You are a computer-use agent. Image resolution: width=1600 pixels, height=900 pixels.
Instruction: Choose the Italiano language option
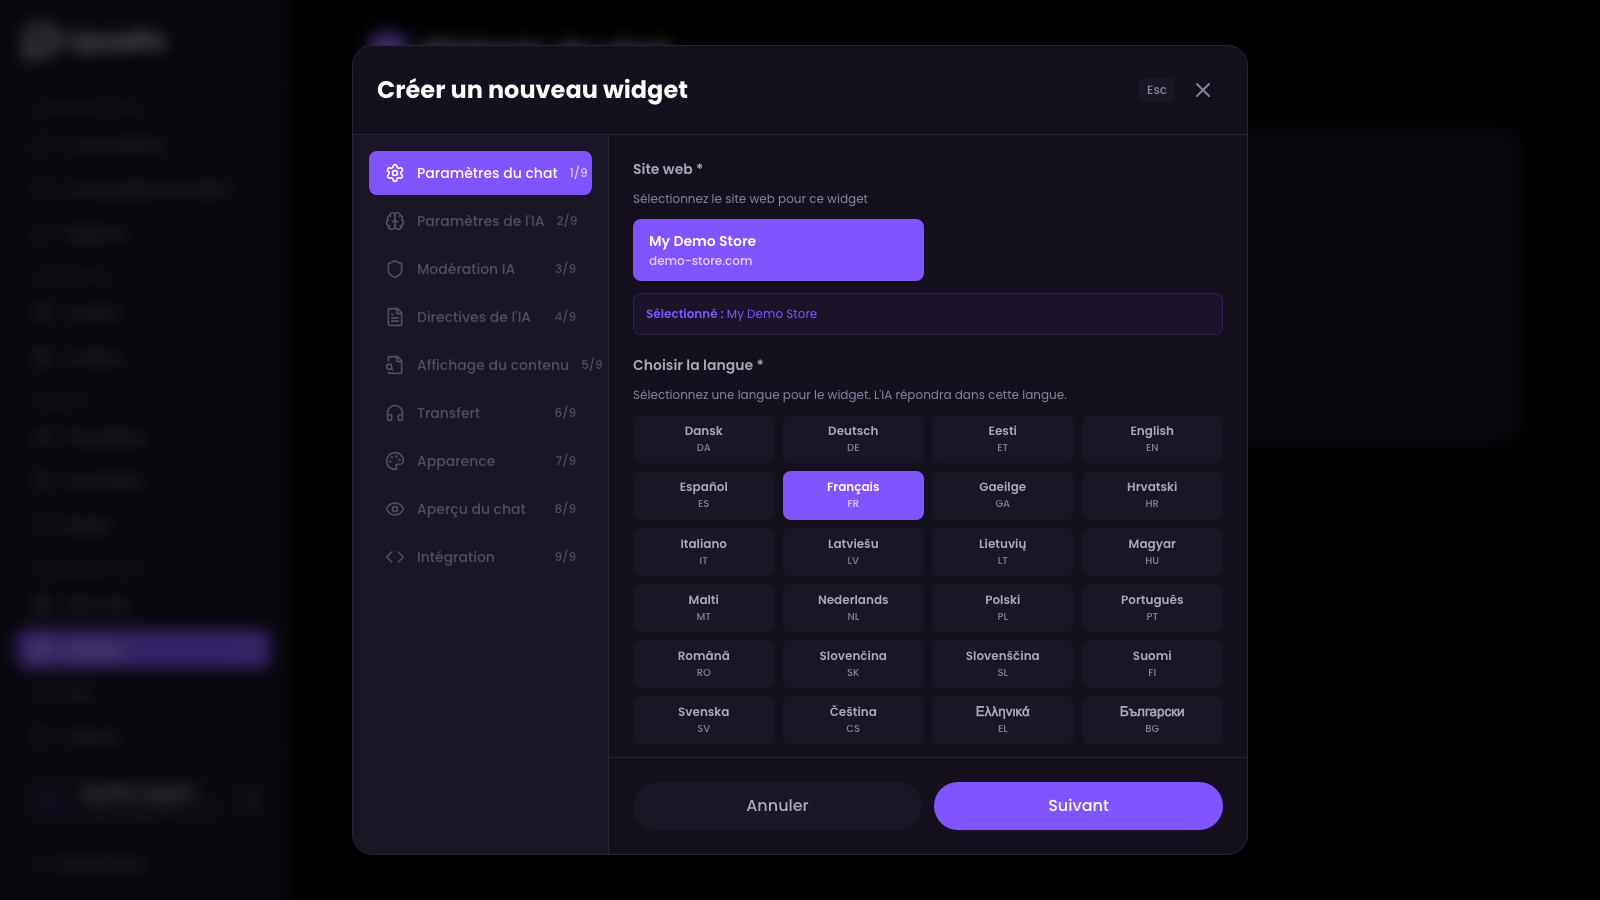703,552
